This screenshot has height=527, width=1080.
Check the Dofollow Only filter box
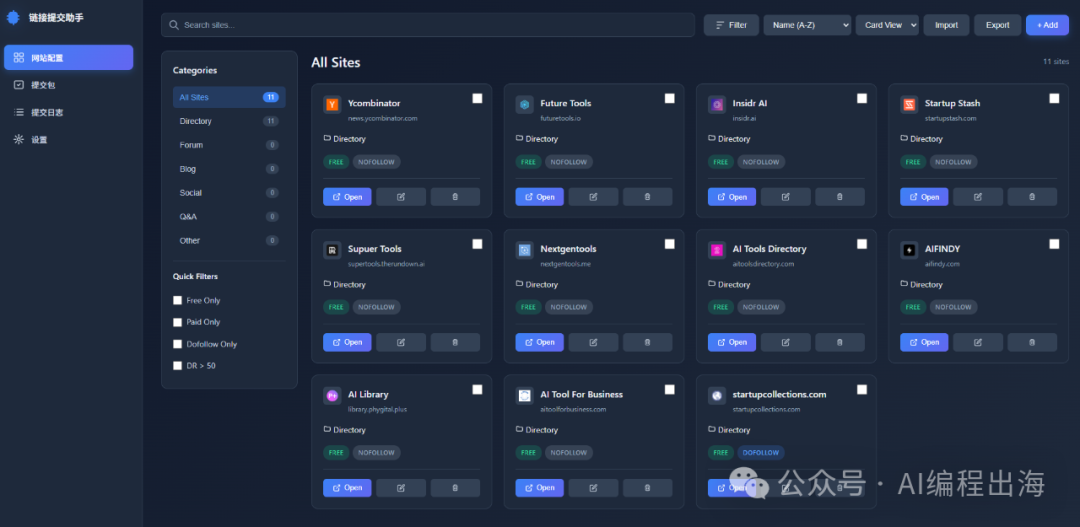click(178, 344)
